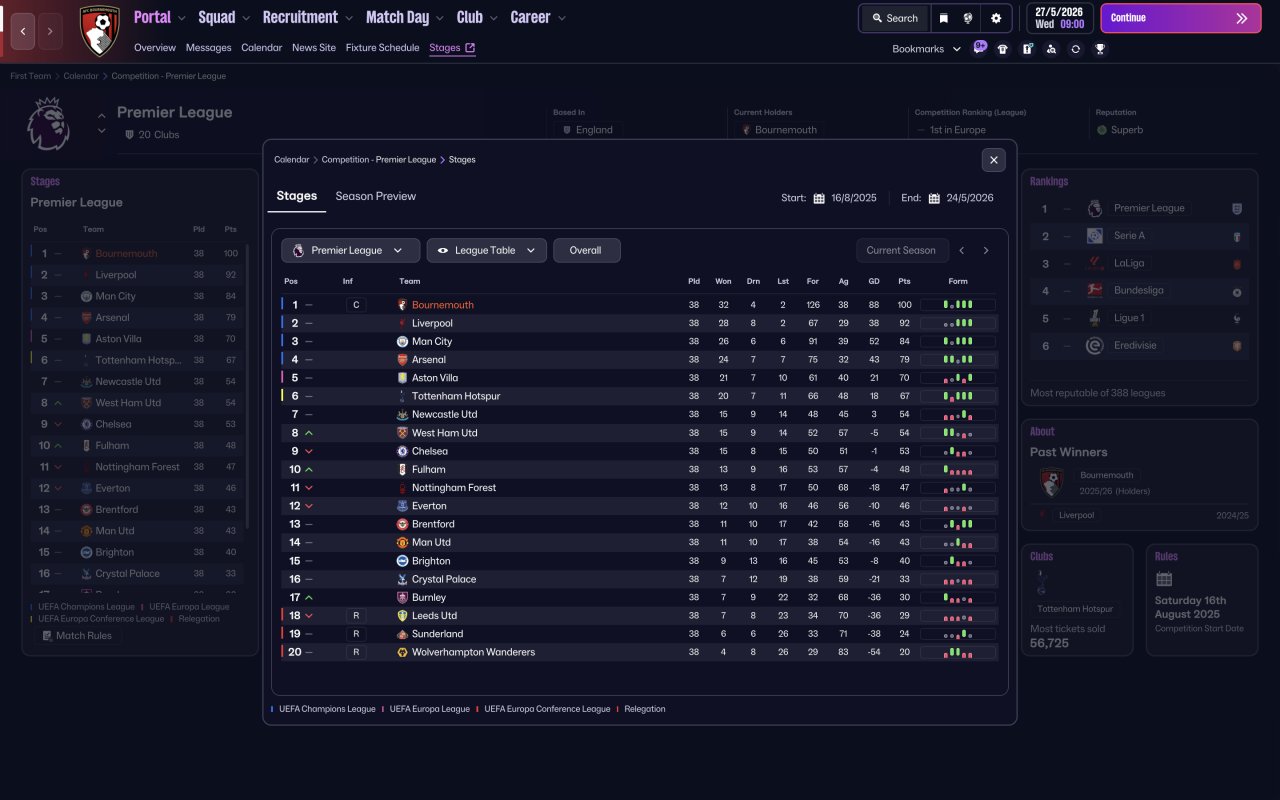The width and height of the screenshot is (1280, 800).
Task: Open the globe icon in the top bar
Action: tap(969, 18)
